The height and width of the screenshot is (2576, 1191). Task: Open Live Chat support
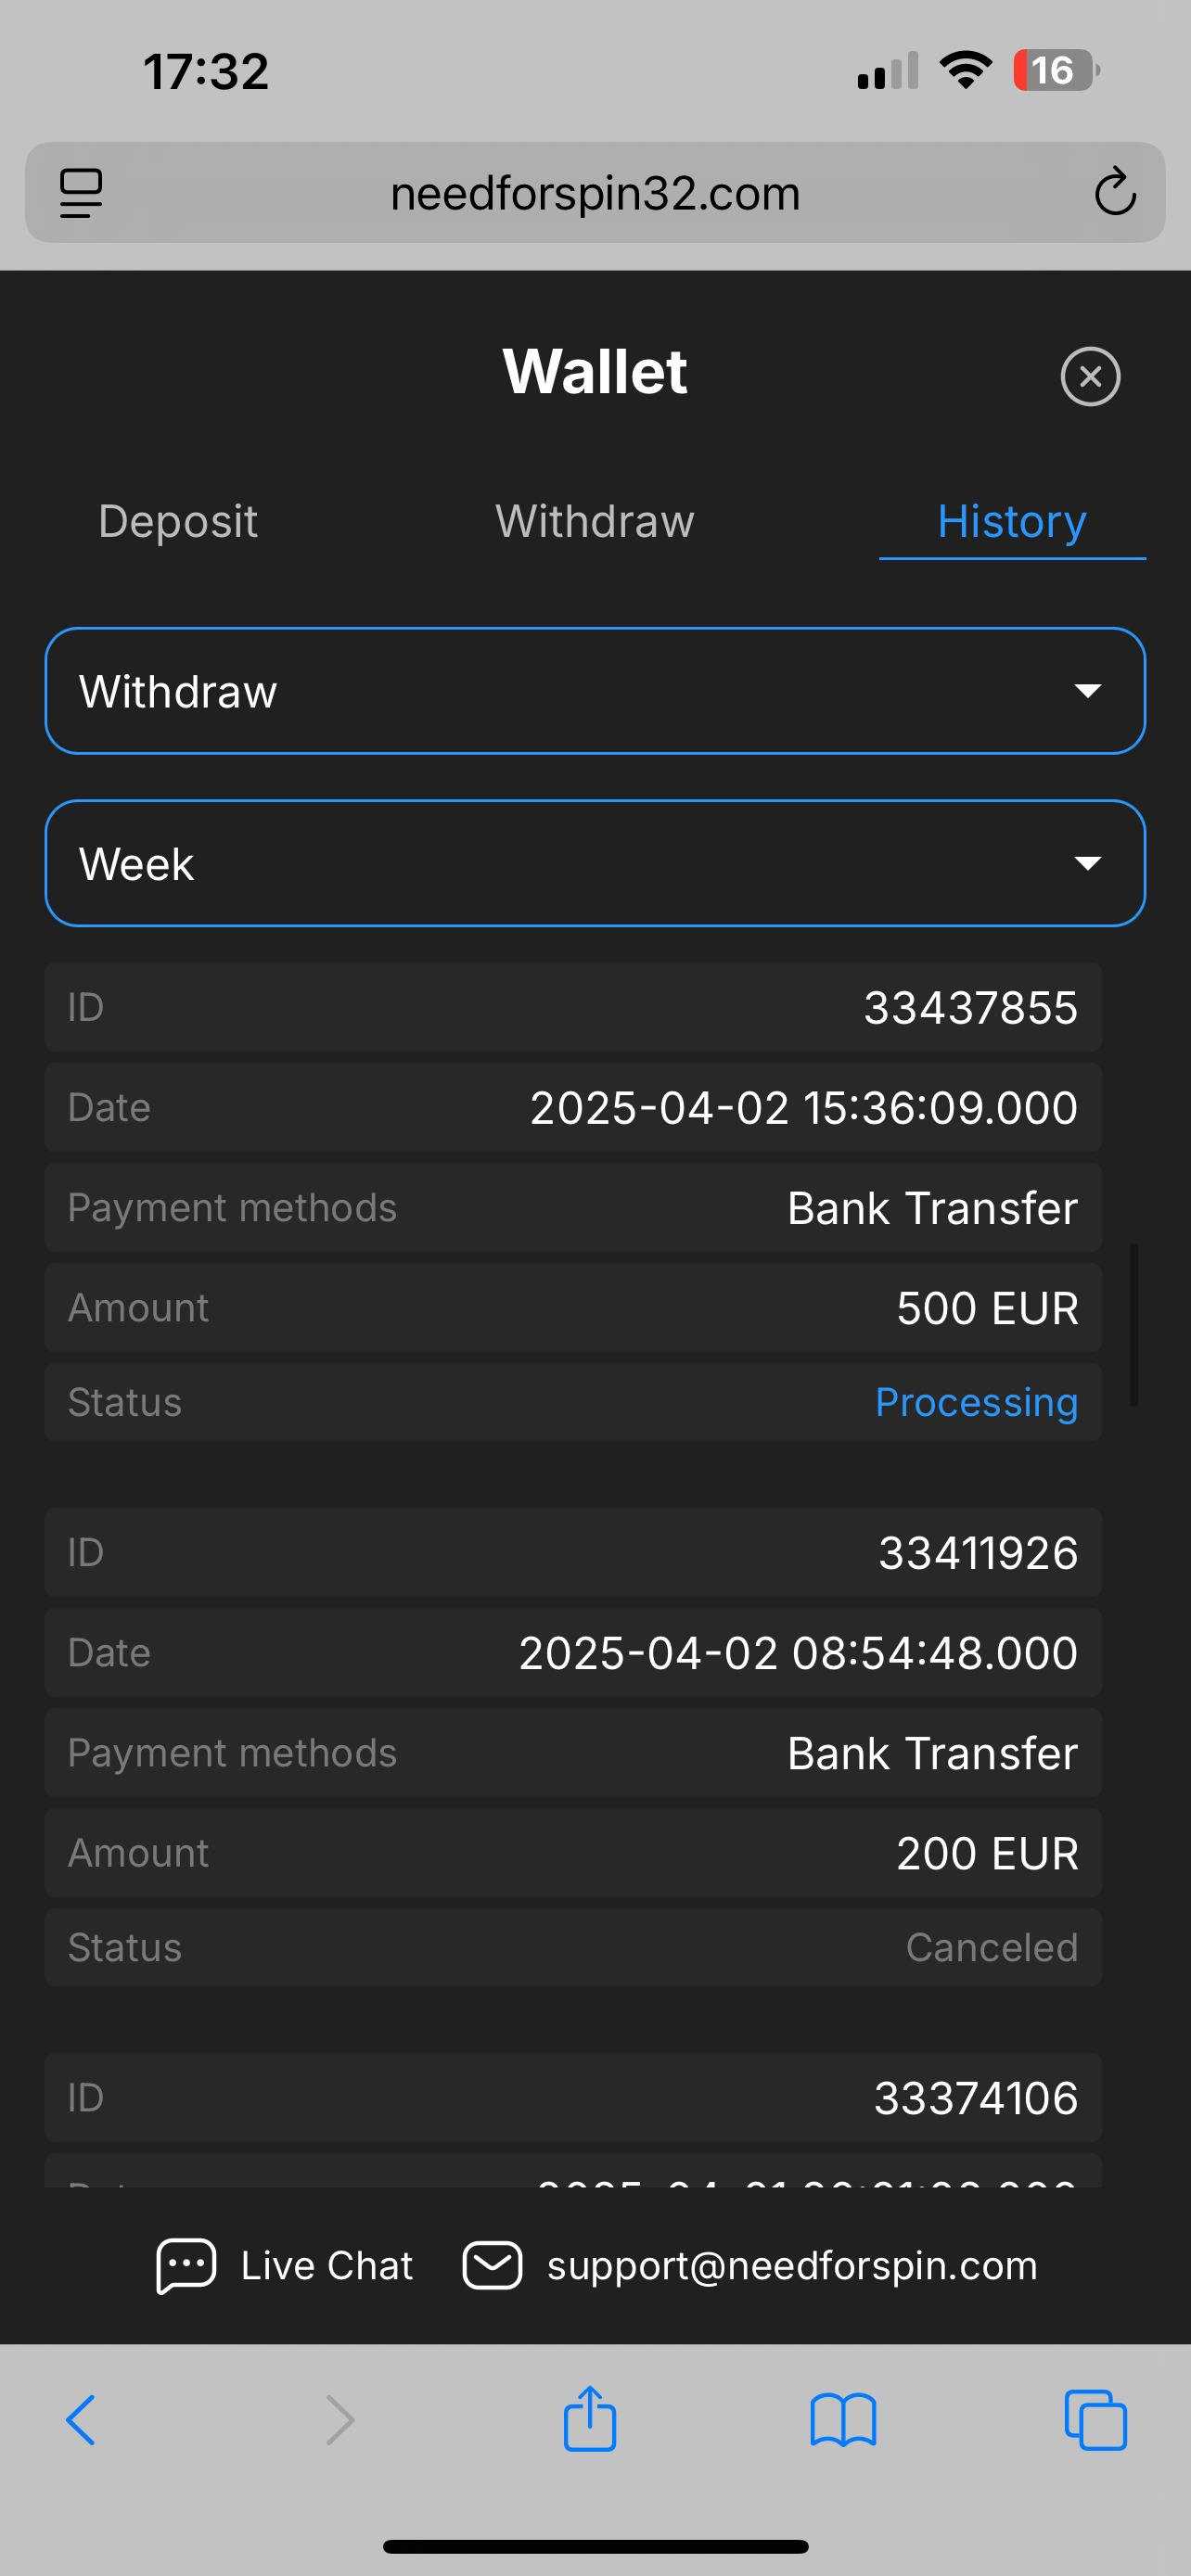coord(326,2266)
